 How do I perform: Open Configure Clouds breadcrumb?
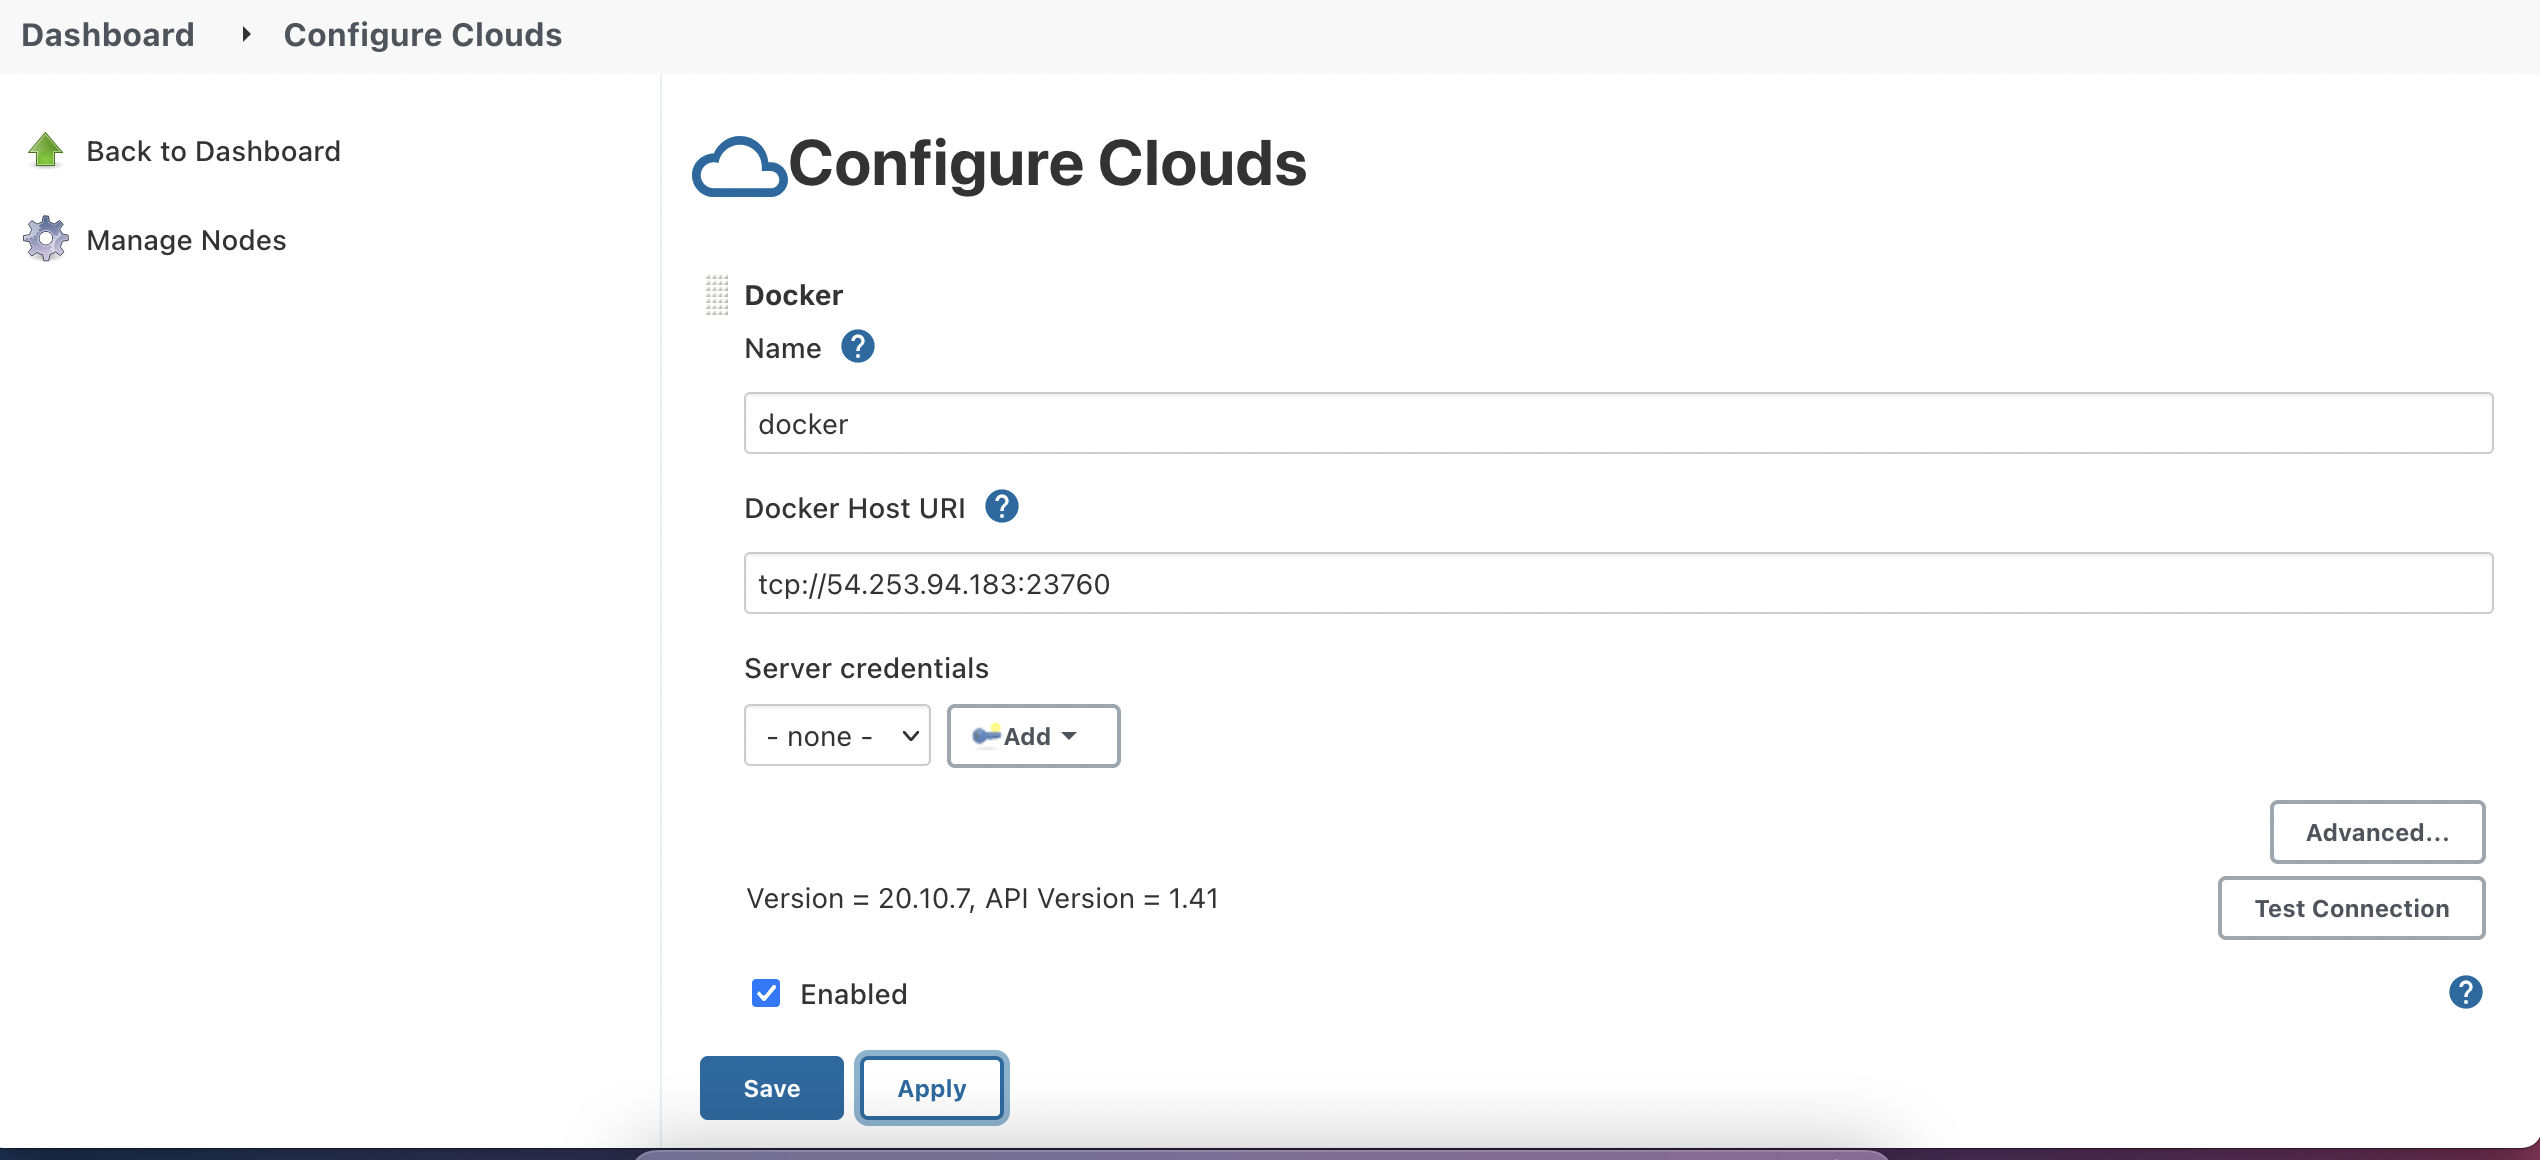(423, 35)
